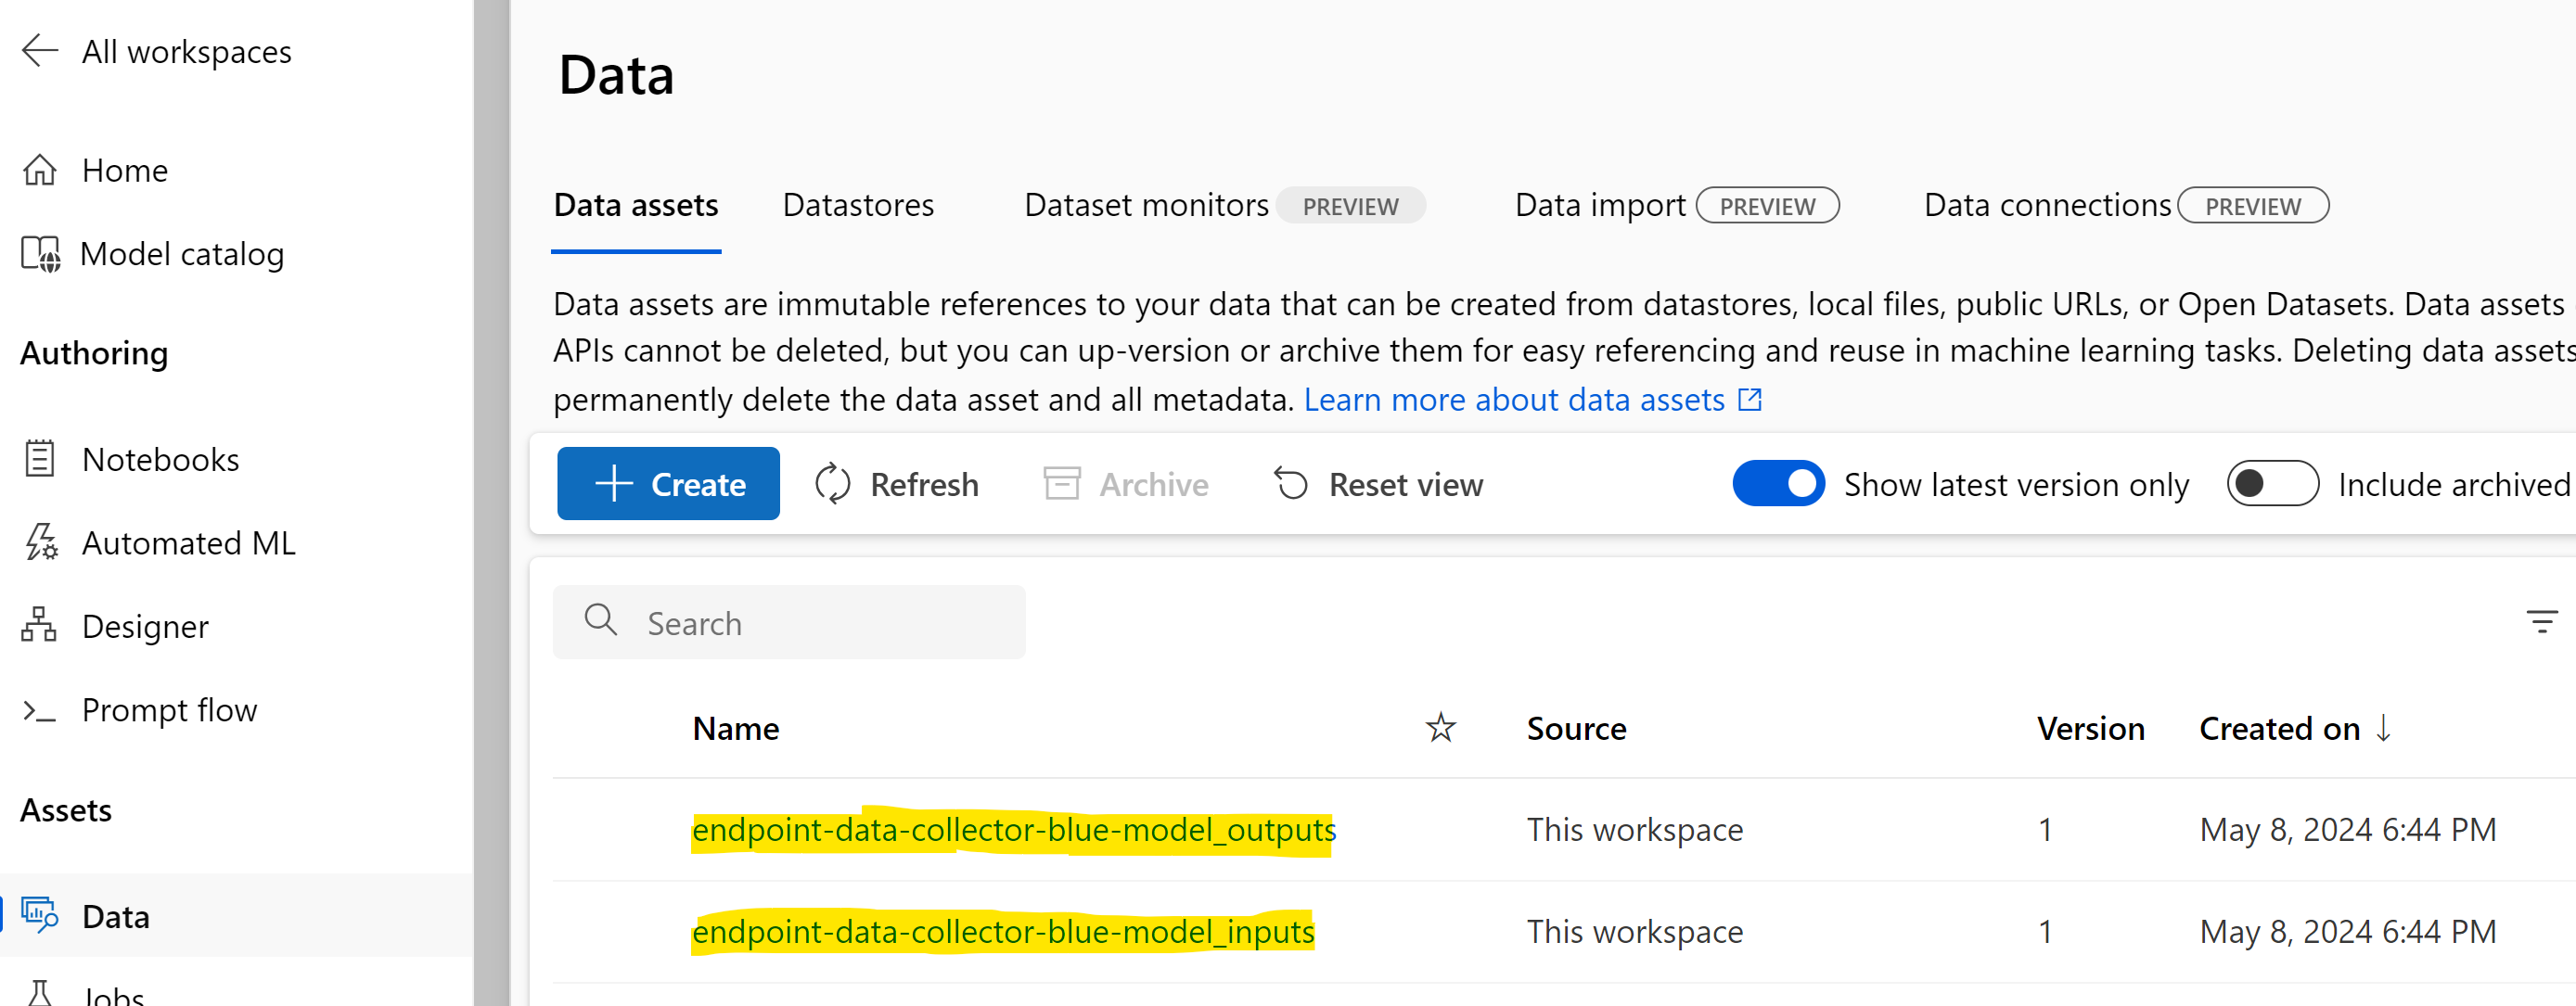Open the Model catalog page

pos(181,254)
